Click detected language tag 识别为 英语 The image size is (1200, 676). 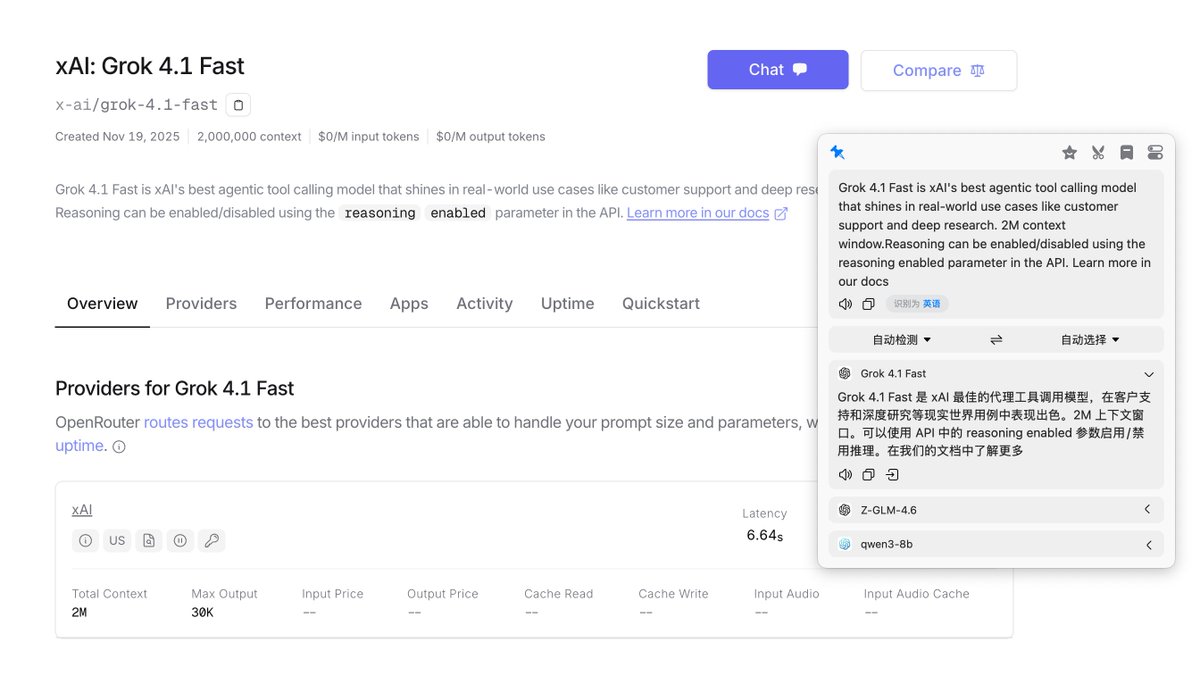pos(916,304)
